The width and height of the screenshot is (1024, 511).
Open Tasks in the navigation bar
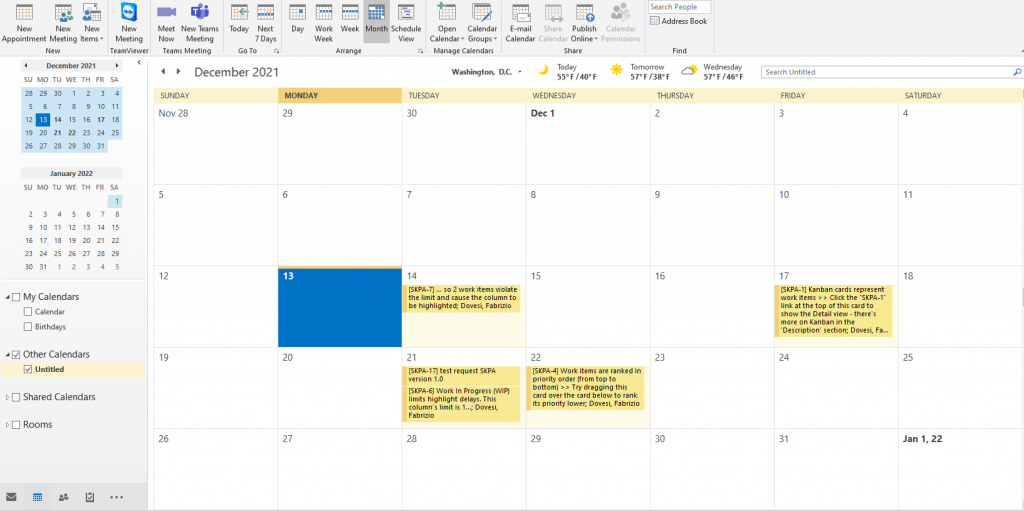point(90,497)
